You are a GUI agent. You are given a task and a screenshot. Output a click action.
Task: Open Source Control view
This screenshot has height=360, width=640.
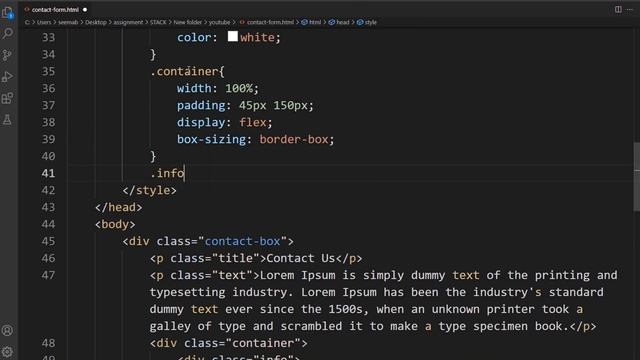pyautogui.click(x=7, y=55)
